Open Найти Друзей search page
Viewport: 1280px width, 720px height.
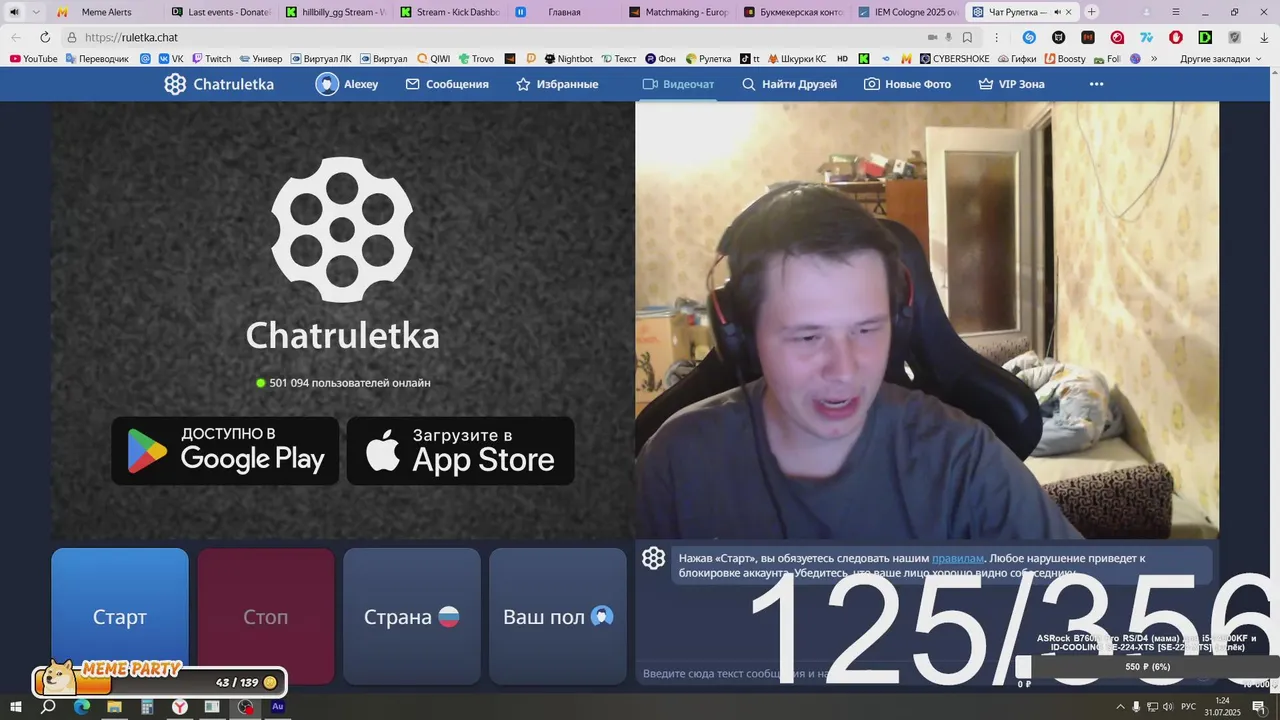click(x=789, y=84)
